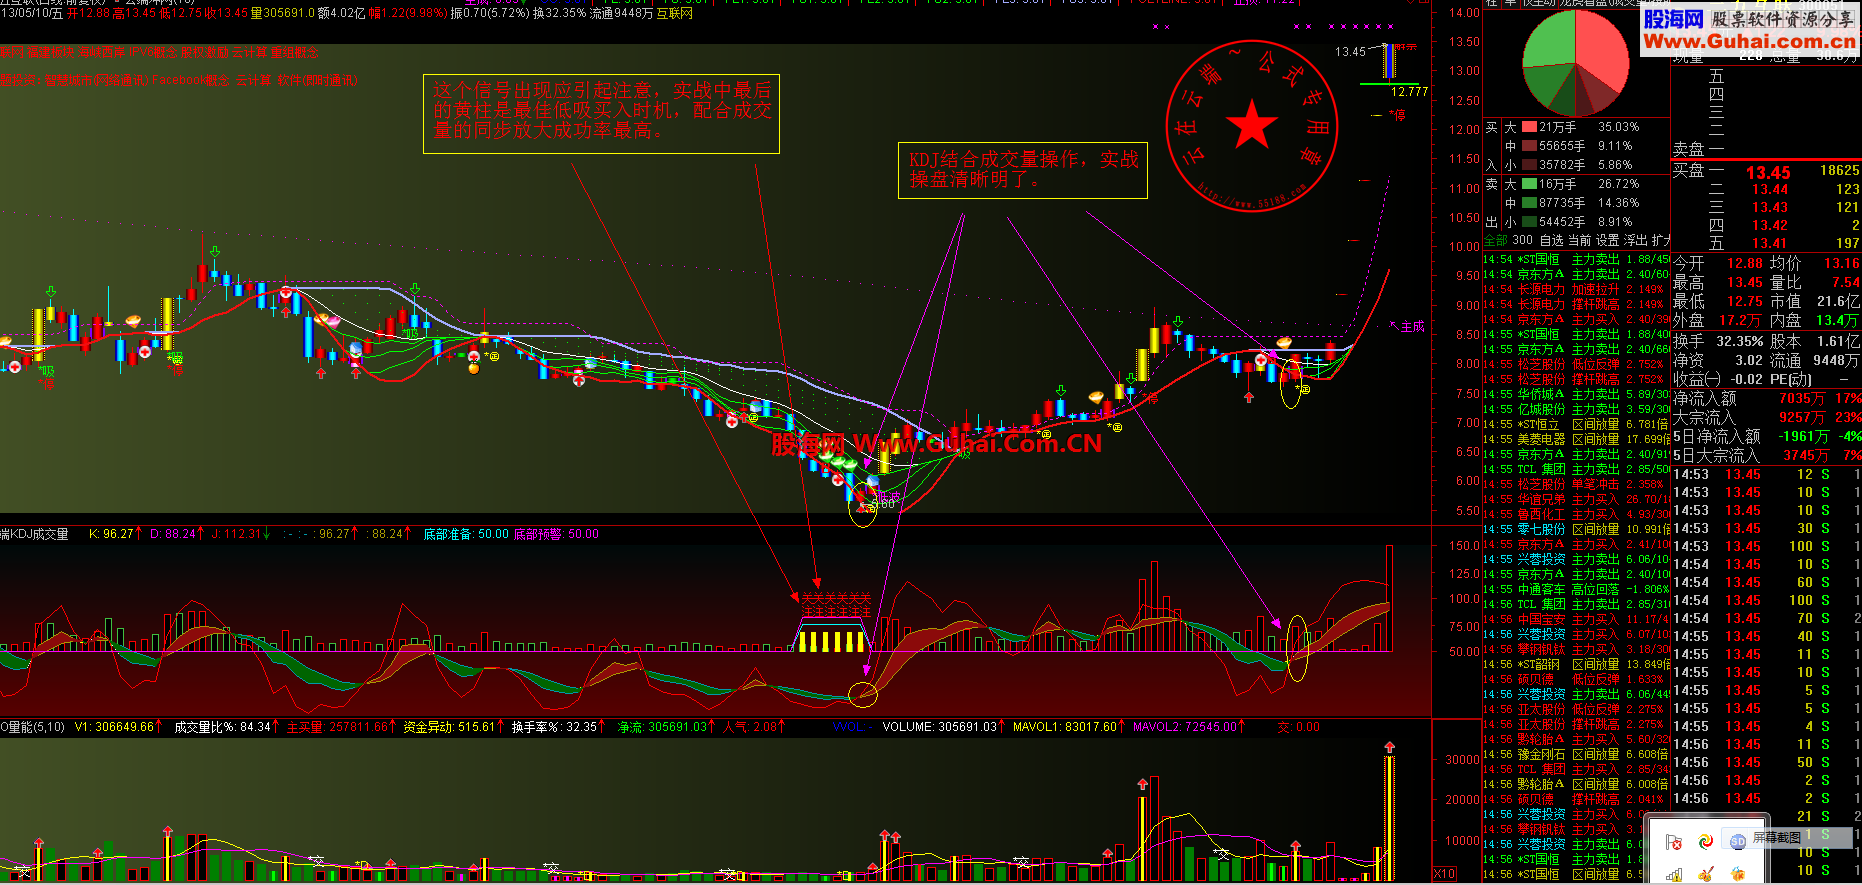Click the green 卖出大 legend swatch
The height and width of the screenshot is (885, 1862).
pyautogui.click(x=1529, y=184)
